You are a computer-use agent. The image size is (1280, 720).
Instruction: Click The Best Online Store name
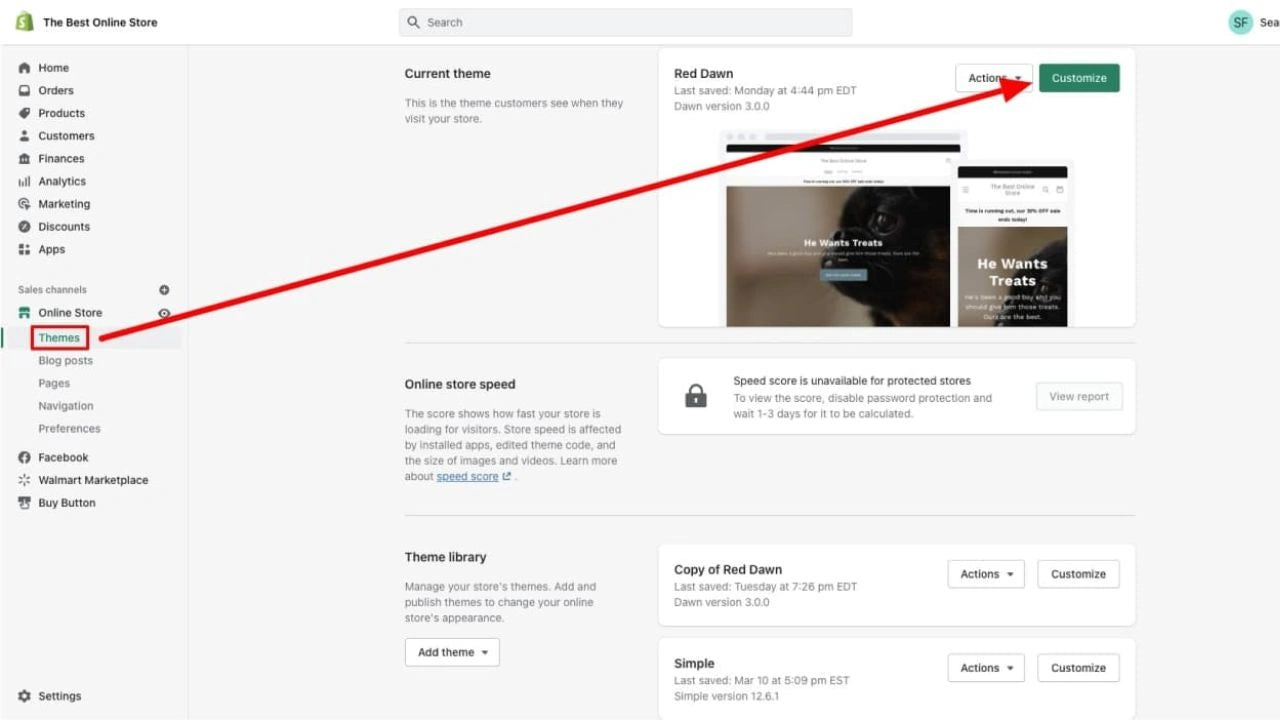100,22
